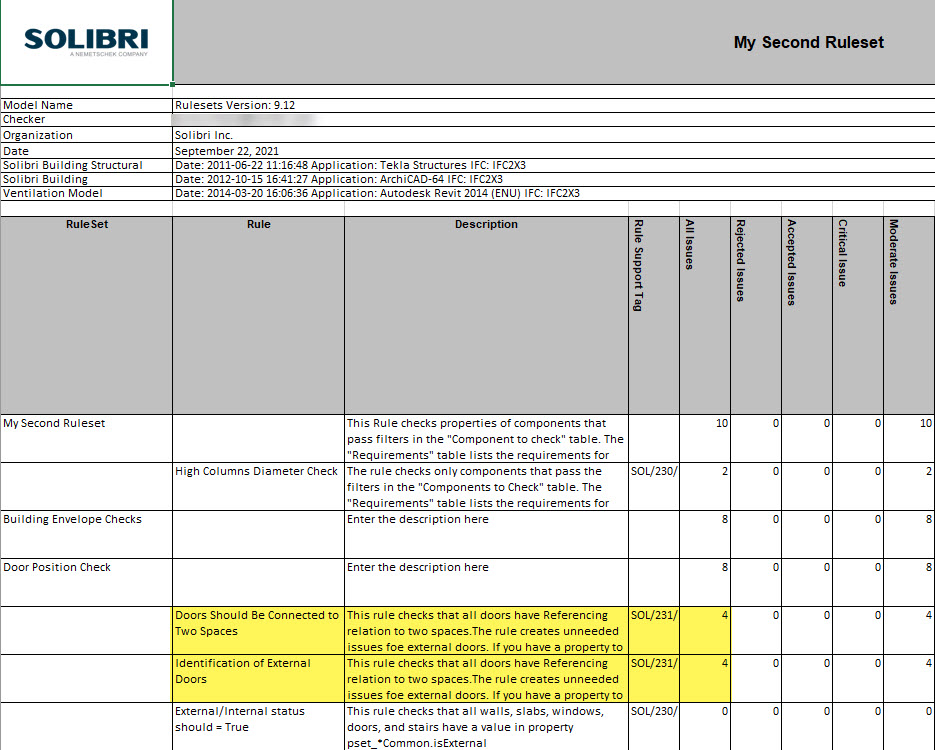Select the 'RuleSet' column header
The height and width of the screenshot is (750, 935).
click(86, 315)
